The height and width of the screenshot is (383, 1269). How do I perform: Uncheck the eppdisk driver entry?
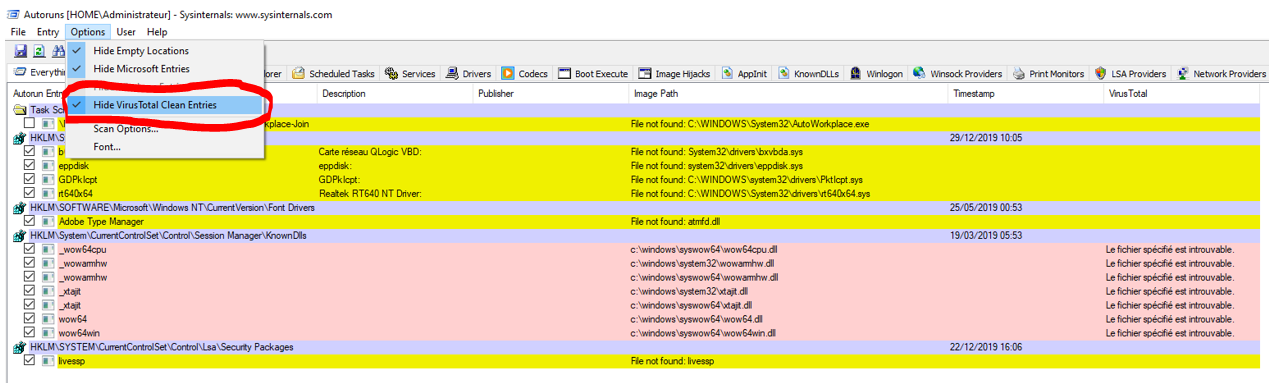(30, 165)
